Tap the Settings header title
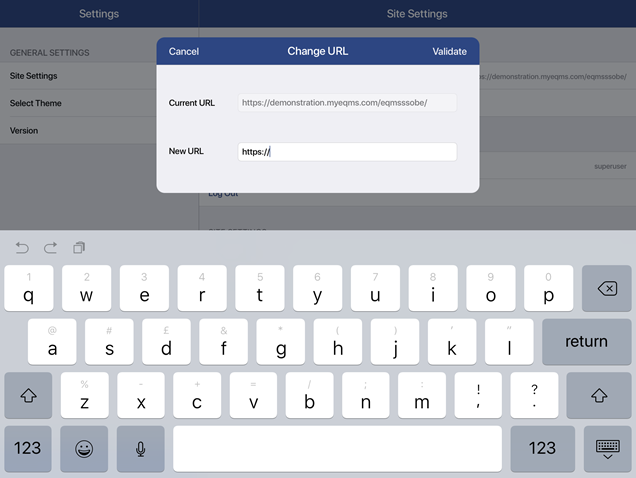The image size is (636, 478). (x=99, y=14)
